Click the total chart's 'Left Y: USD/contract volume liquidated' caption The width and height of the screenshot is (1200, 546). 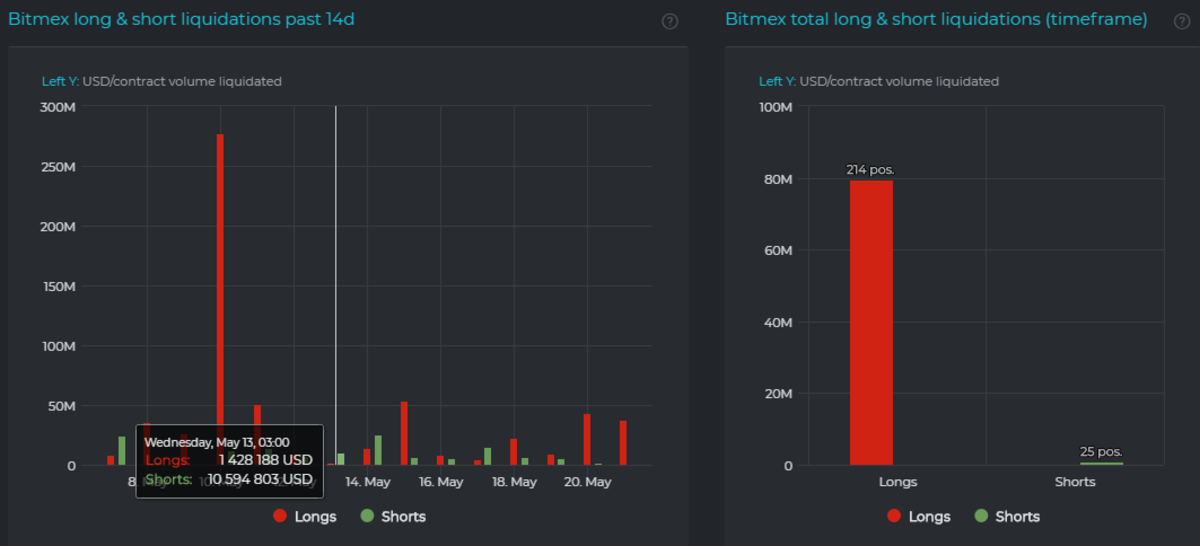click(879, 81)
